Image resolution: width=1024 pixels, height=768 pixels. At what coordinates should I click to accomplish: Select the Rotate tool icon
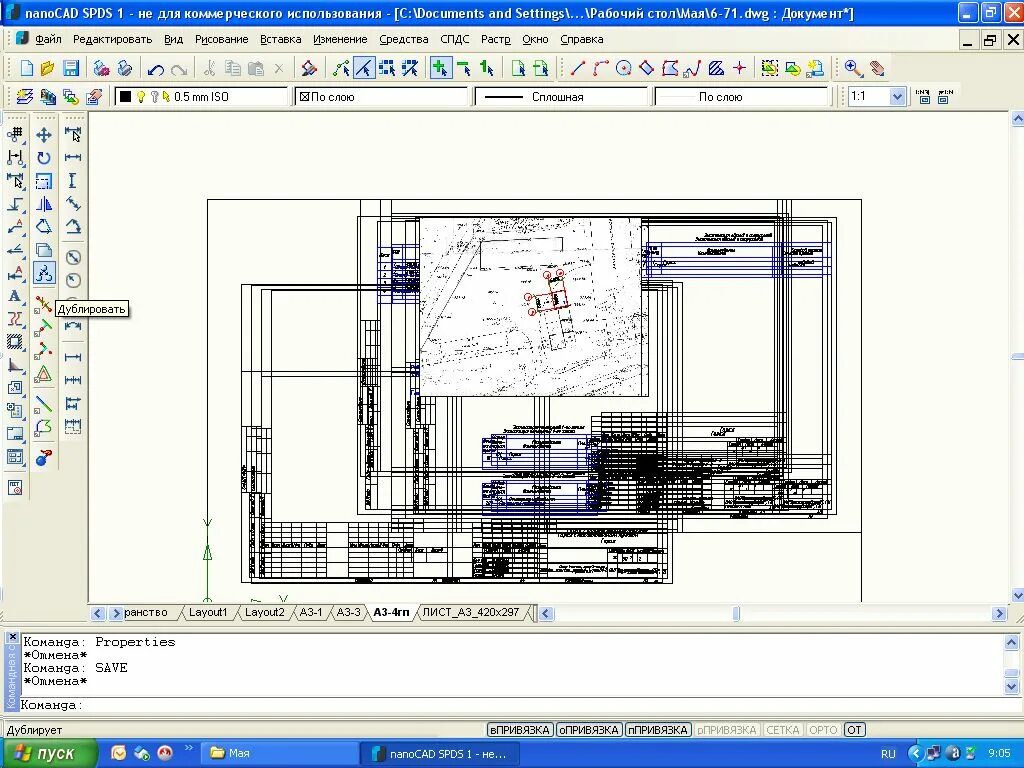click(44, 158)
